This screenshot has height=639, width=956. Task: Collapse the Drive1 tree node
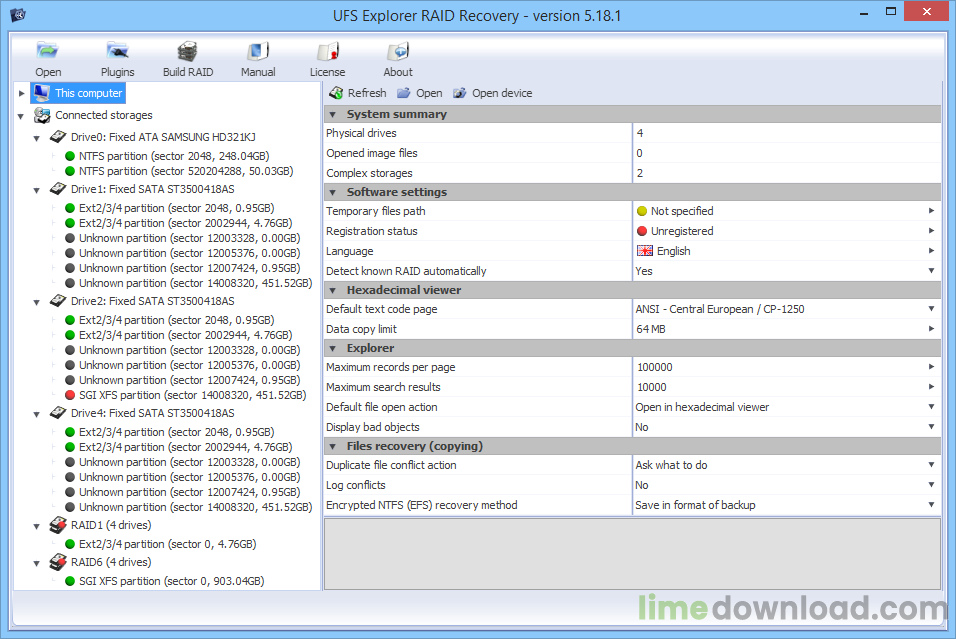[37, 190]
